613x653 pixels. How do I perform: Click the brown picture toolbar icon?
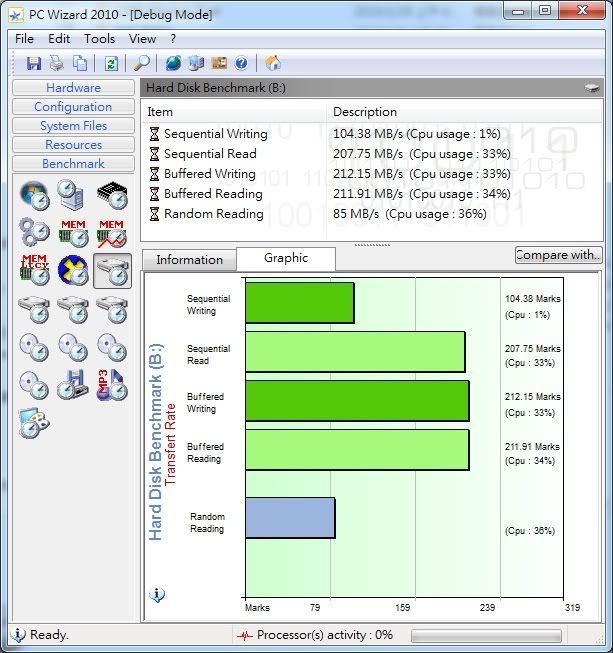219,63
